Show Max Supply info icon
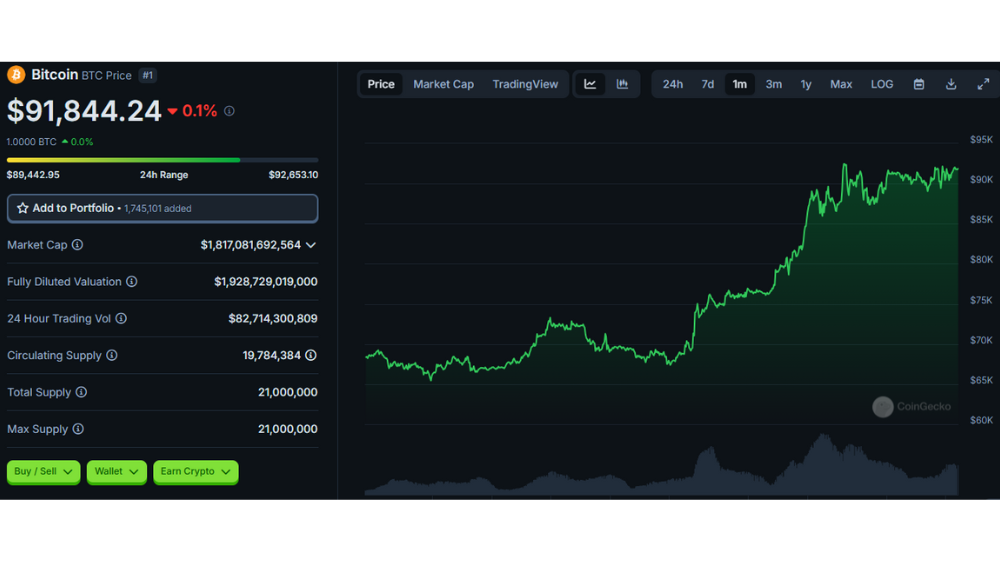Viewport: 1000px width, 562px height. click(x=78, y=429)
